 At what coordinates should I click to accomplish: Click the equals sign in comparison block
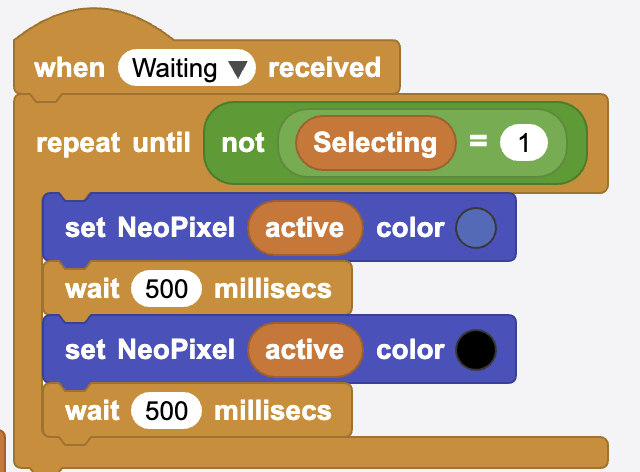coord(478,141)
